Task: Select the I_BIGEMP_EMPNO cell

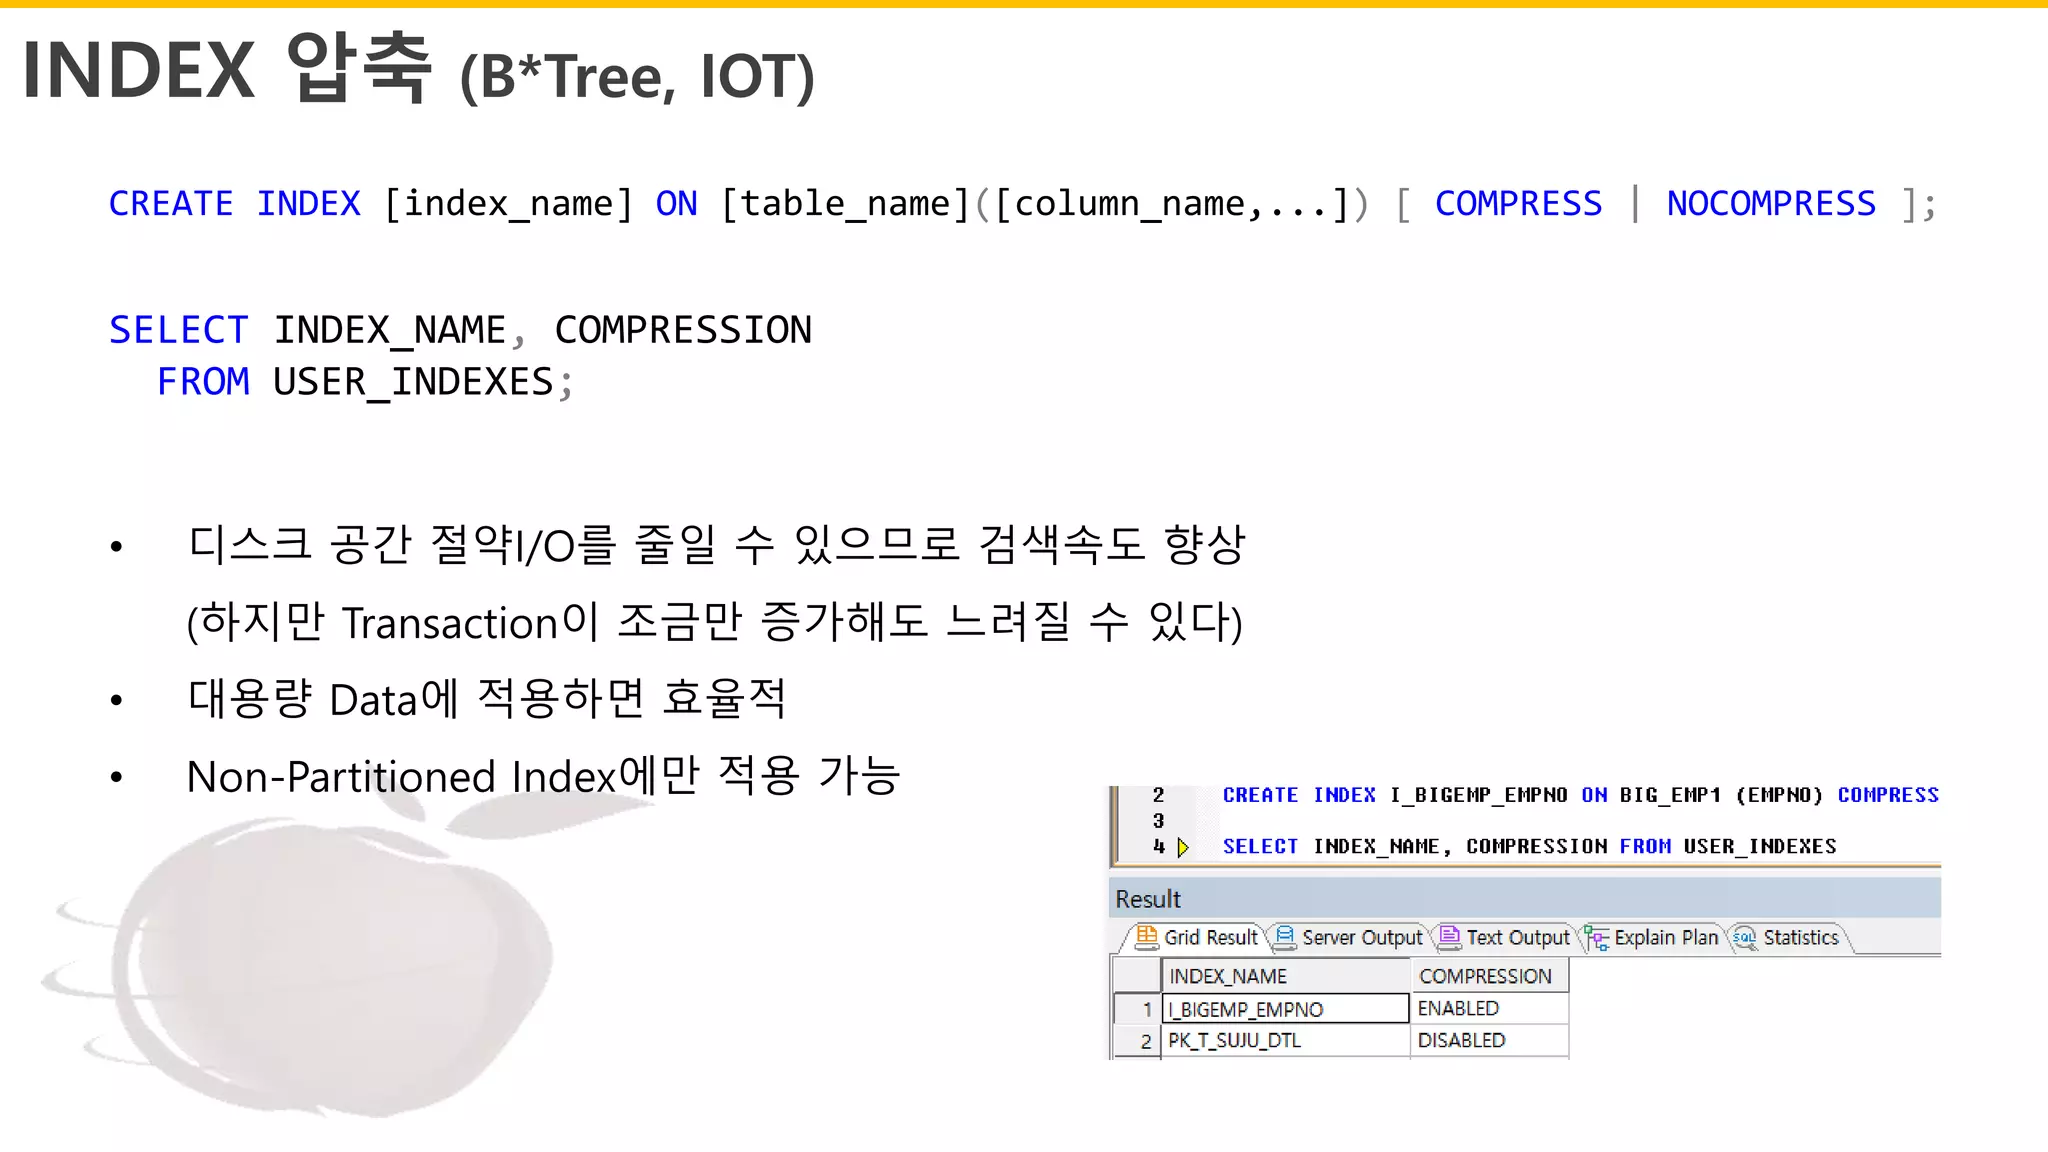Action: click(x=1285, y=1009)
